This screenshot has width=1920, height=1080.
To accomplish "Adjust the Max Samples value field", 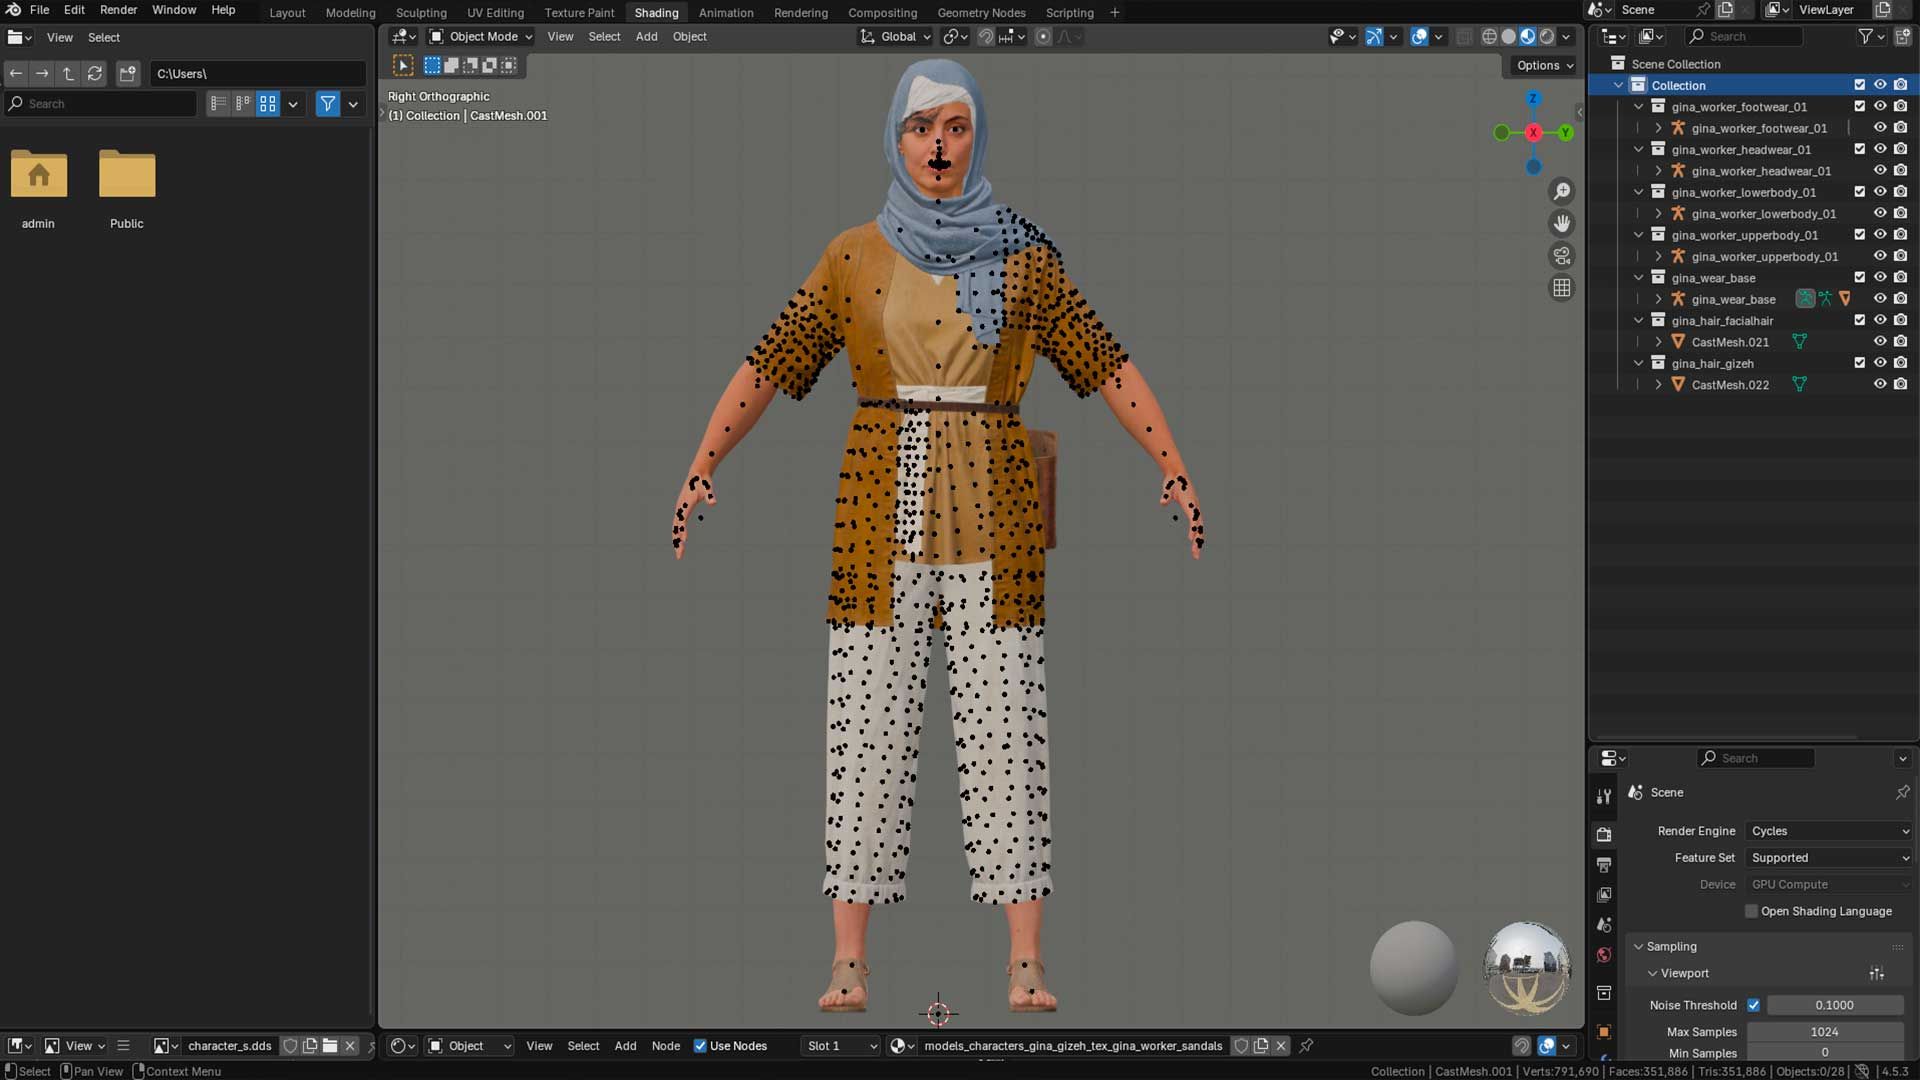I will click(1824, 1032).
